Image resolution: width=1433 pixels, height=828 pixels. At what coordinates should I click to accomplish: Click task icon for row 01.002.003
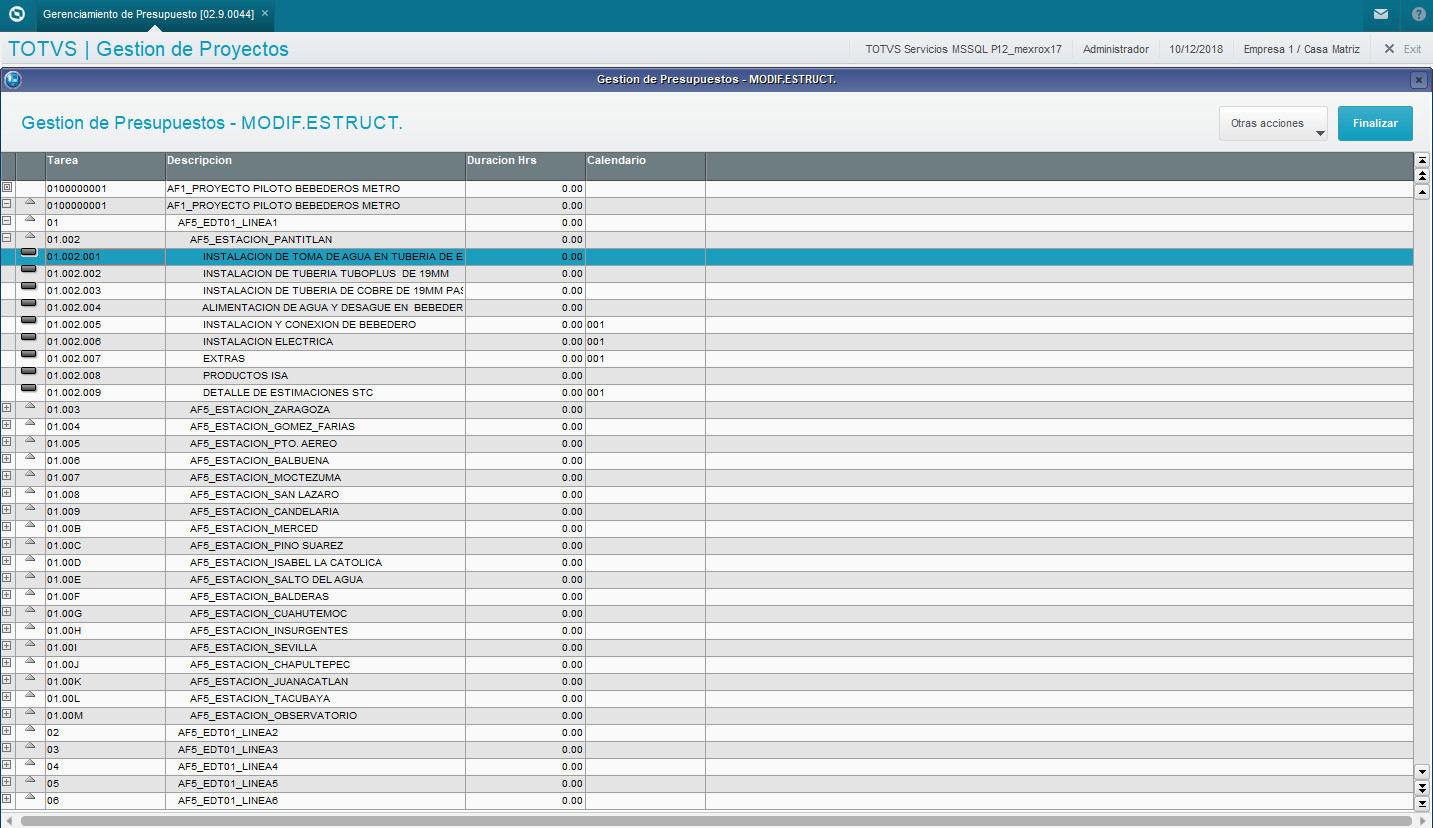[29, 285]
